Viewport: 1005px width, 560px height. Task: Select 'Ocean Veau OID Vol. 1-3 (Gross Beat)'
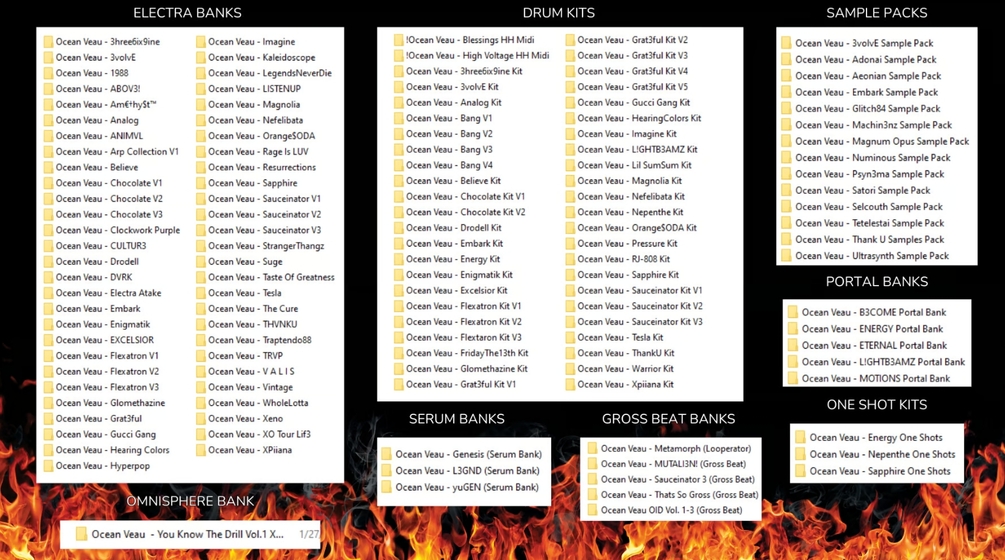point(672,510)
